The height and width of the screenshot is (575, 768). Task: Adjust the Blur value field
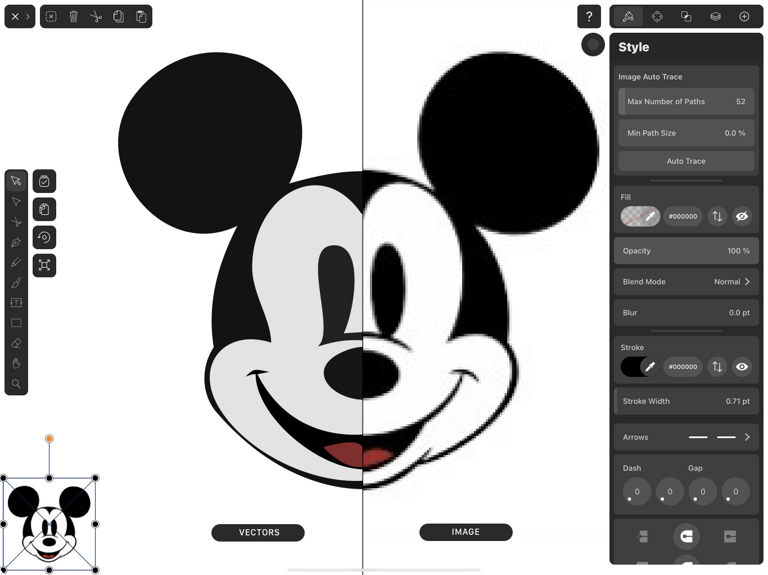tap(686, 312)
